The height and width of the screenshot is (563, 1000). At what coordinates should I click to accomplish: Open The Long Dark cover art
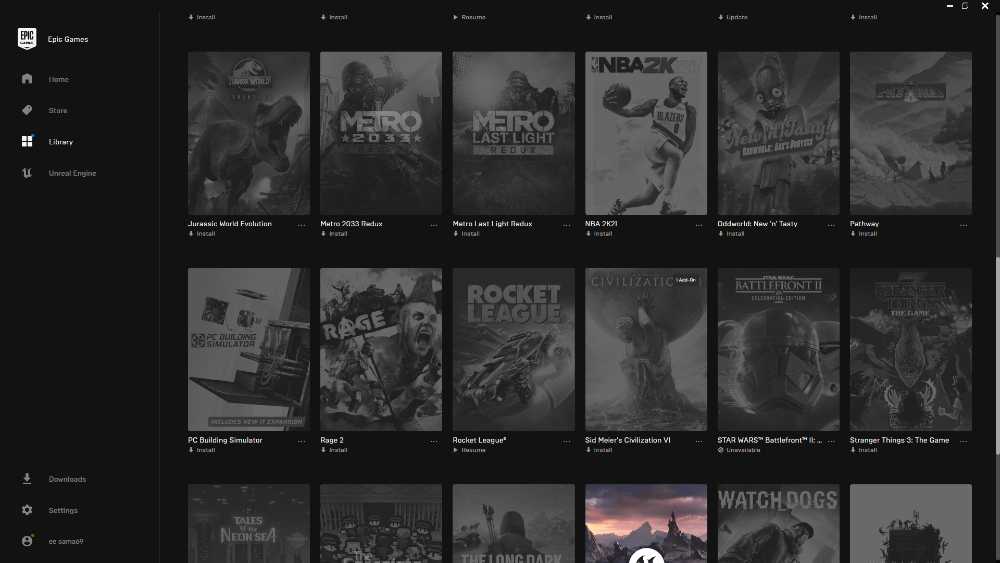click(513, 523)
